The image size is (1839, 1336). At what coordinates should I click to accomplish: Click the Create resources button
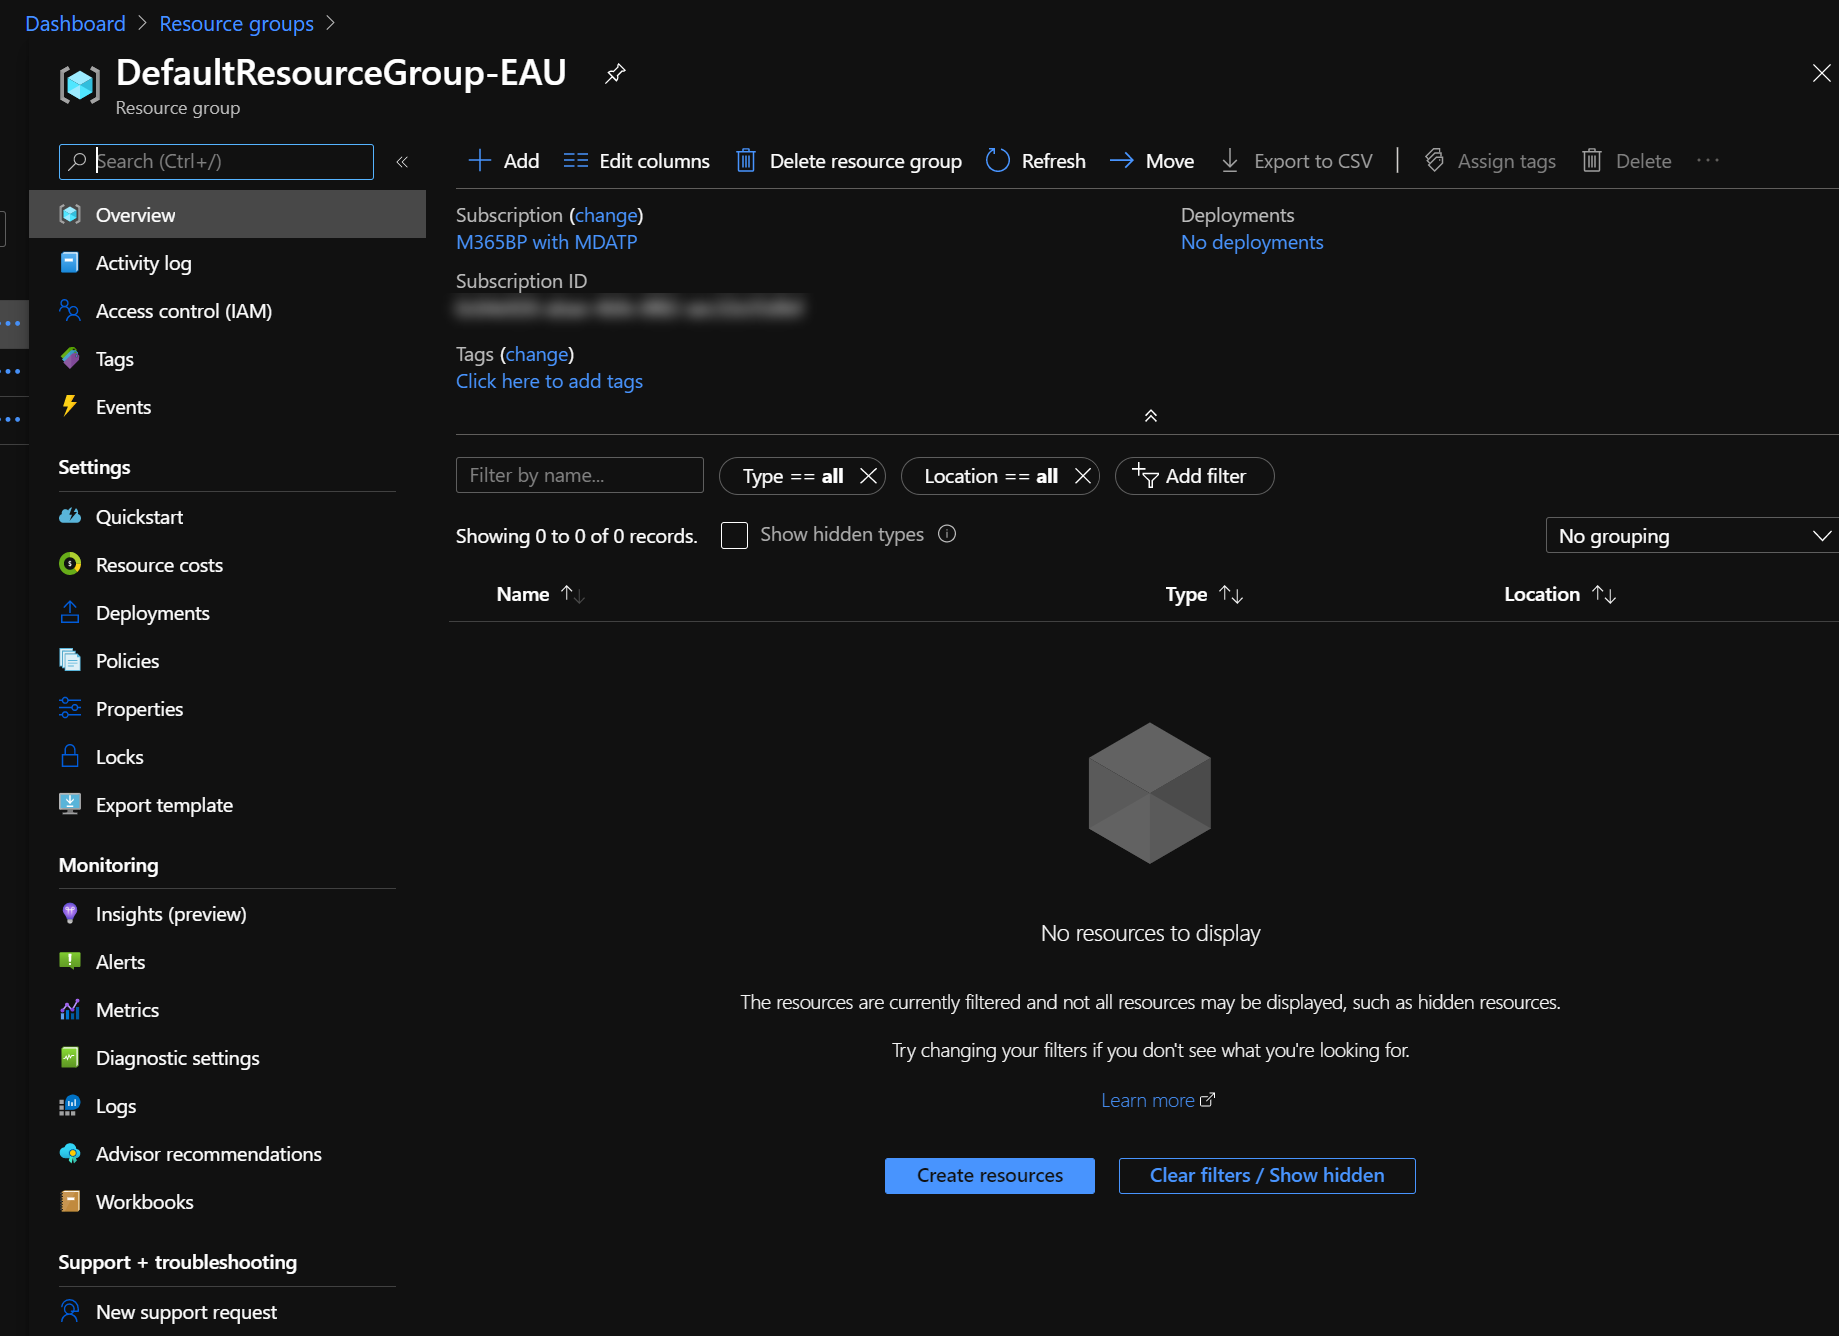point(990,1176)
